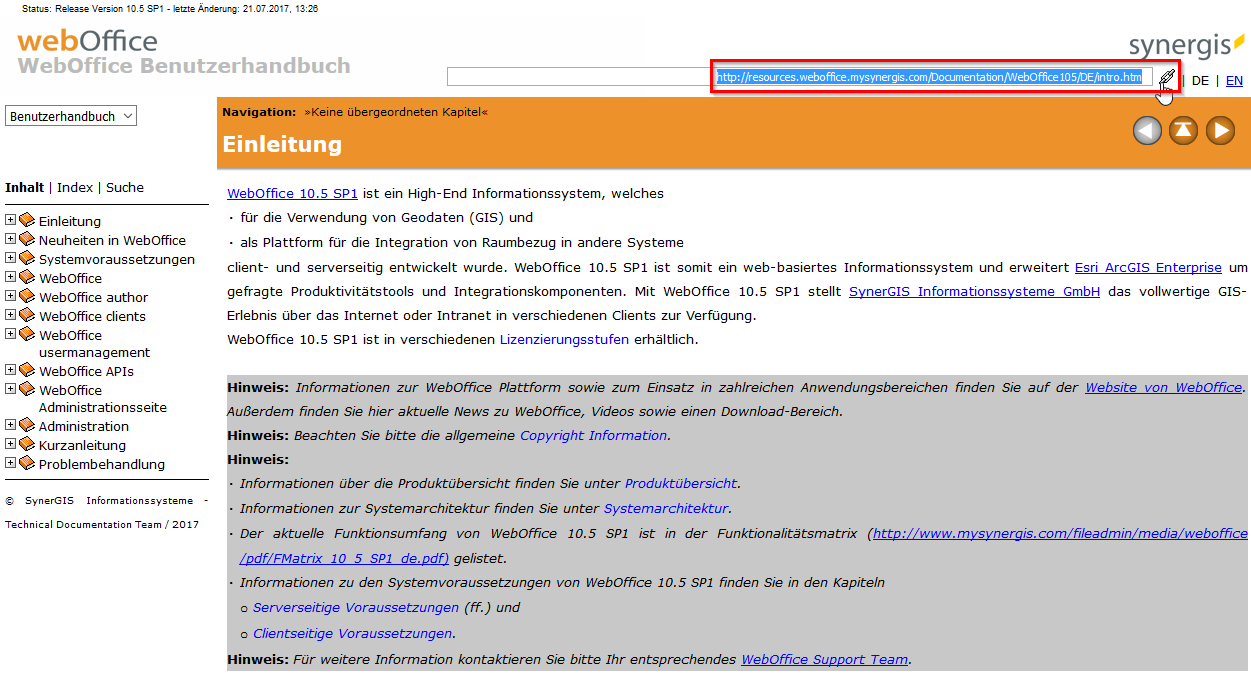
Task: Select Systemvoraussetzungen tree entry
Action: point(117,259)
